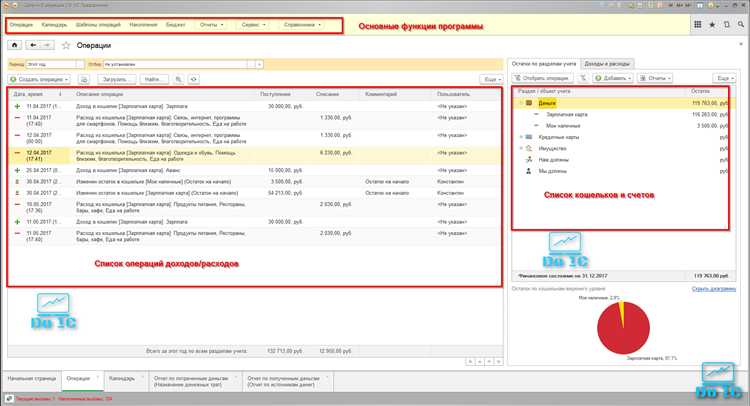Click inside the Отбор input field

tap(175, 64)
